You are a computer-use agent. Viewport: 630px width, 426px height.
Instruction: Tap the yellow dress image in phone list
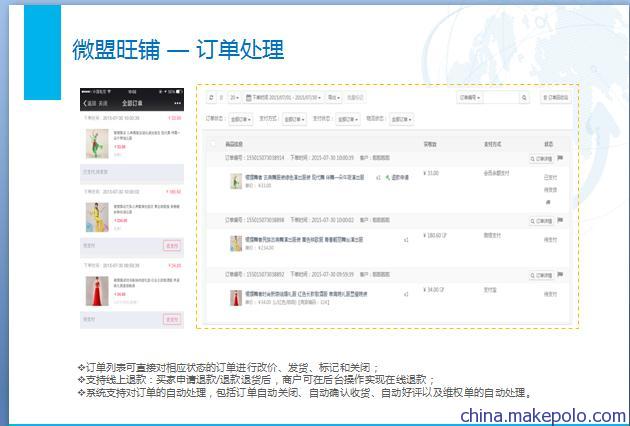point(97,217)
